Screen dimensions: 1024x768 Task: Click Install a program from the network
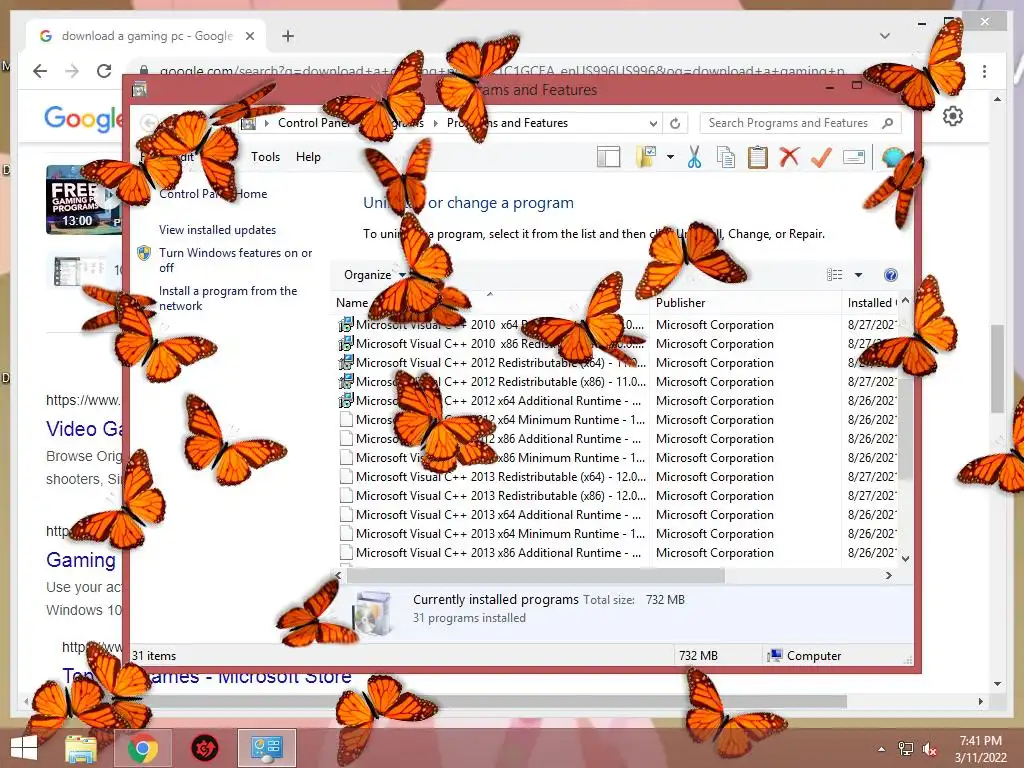pyautogui.click(x=228, y=298)
